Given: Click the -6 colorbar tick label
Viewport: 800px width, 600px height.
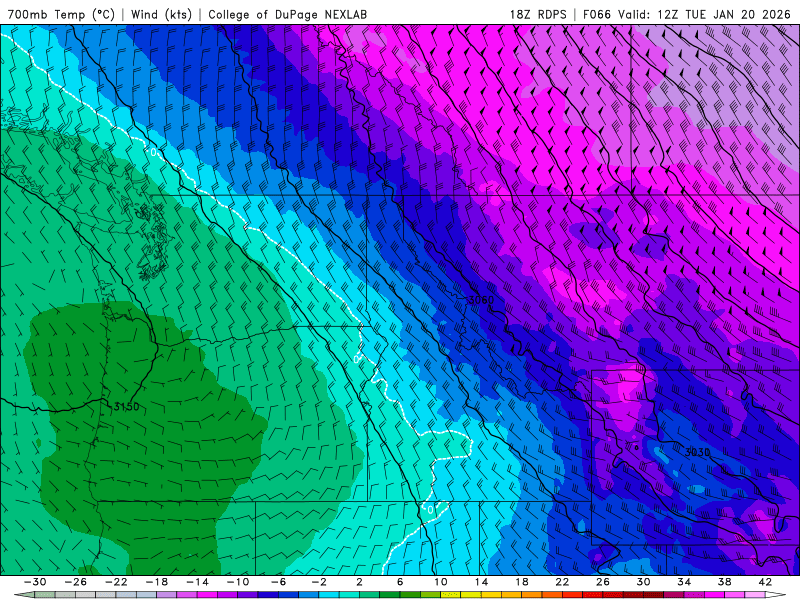Looking at the screenshot, I should pos(279,582).
